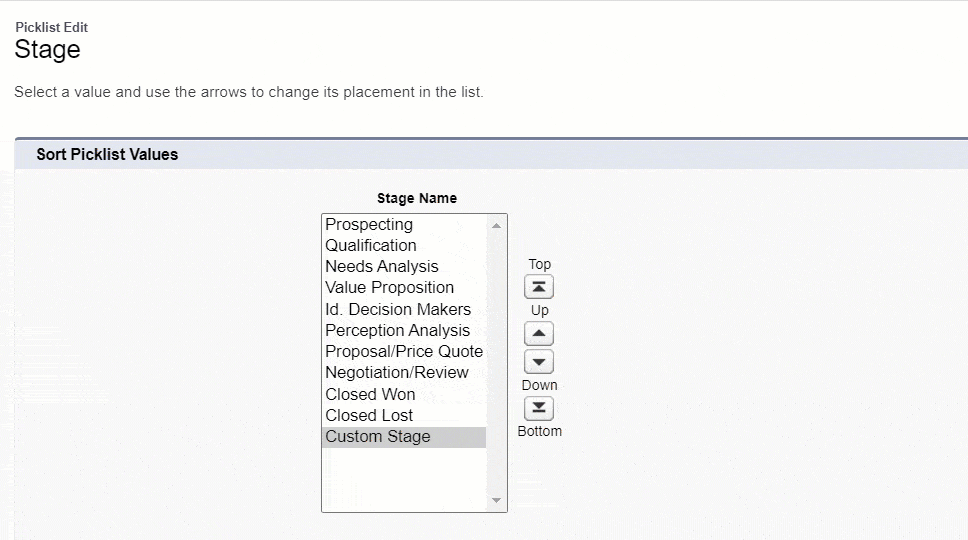
Task: Move selected value to Top
Action: tap(539, 288)
